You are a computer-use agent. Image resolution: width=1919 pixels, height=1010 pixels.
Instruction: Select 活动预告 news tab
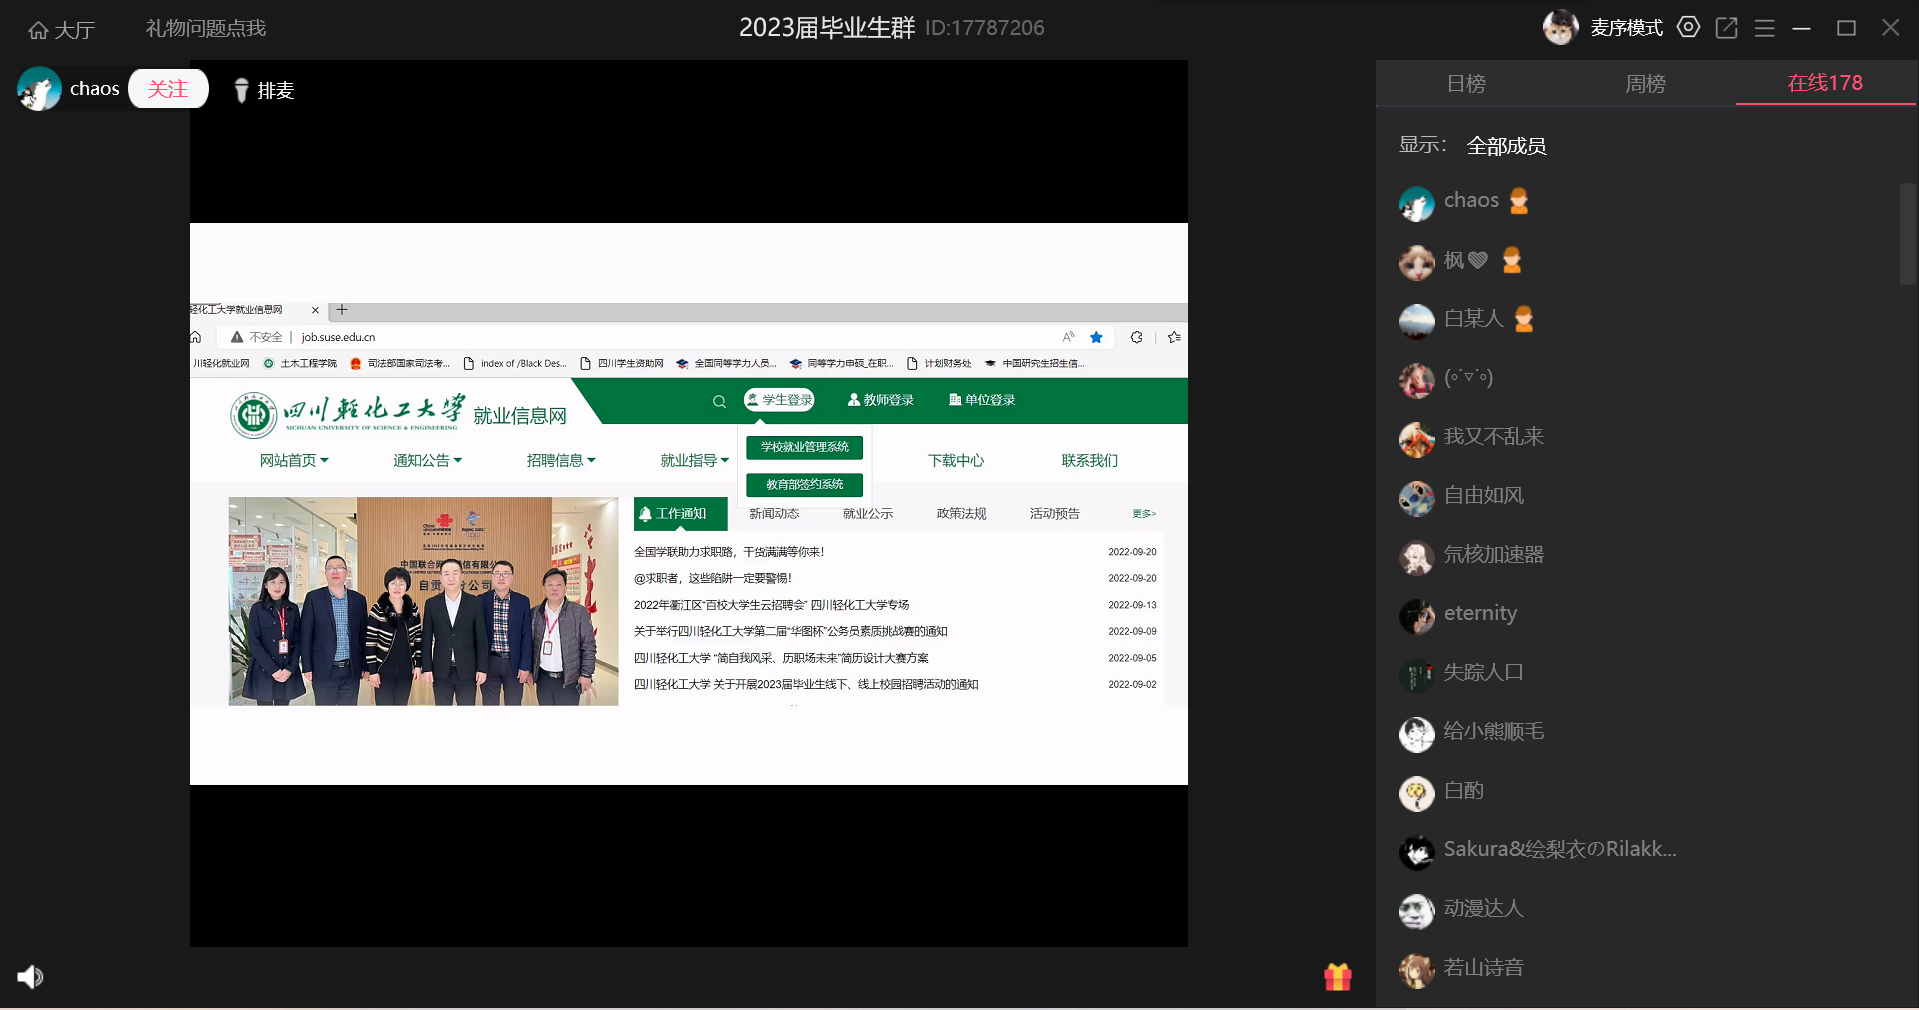pos(1054,514)
